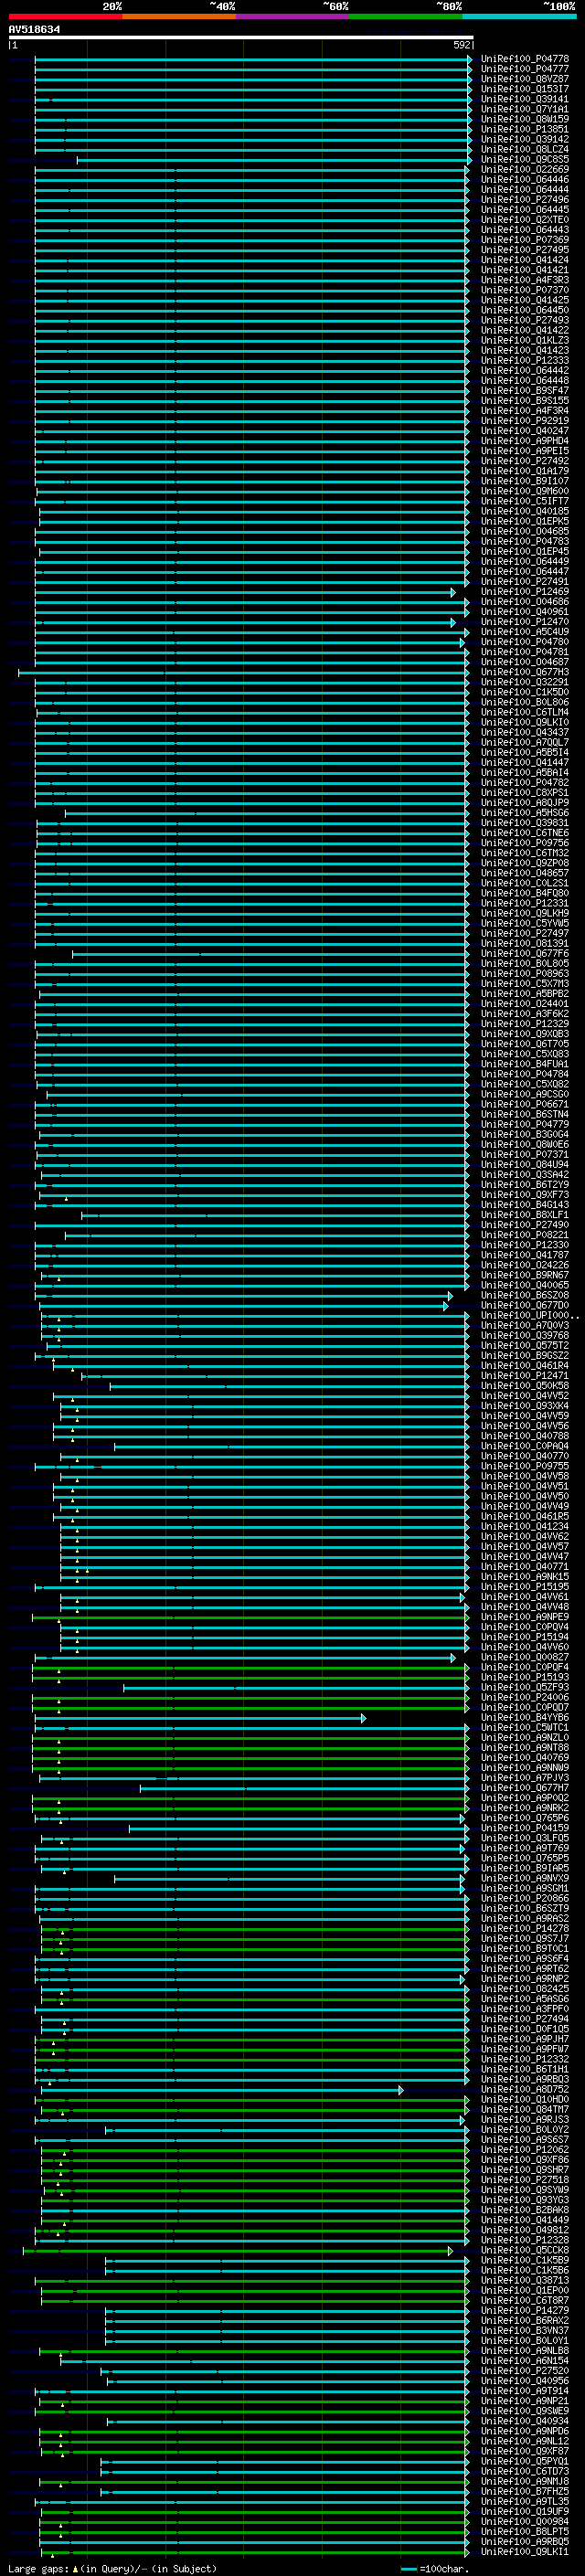Image resolution: width=585 pixels, height=2576 pixels.
Task: Select the UniRef100_B9SF47 label
Action: [x=525, y=391]
